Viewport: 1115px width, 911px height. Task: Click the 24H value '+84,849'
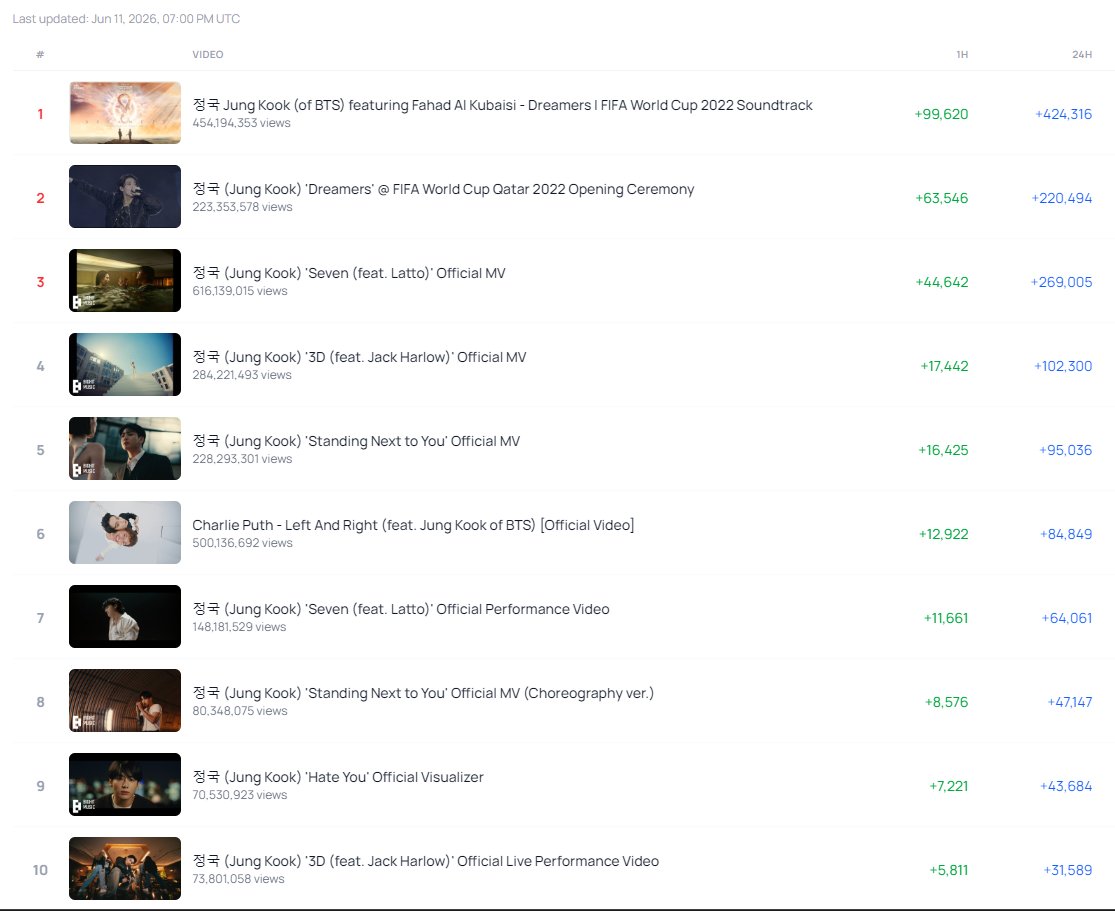(1066, 533)
